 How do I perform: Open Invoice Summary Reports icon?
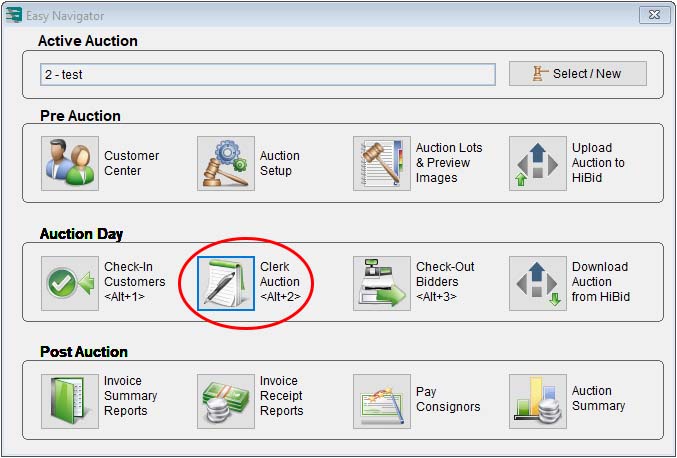point(70,401)
